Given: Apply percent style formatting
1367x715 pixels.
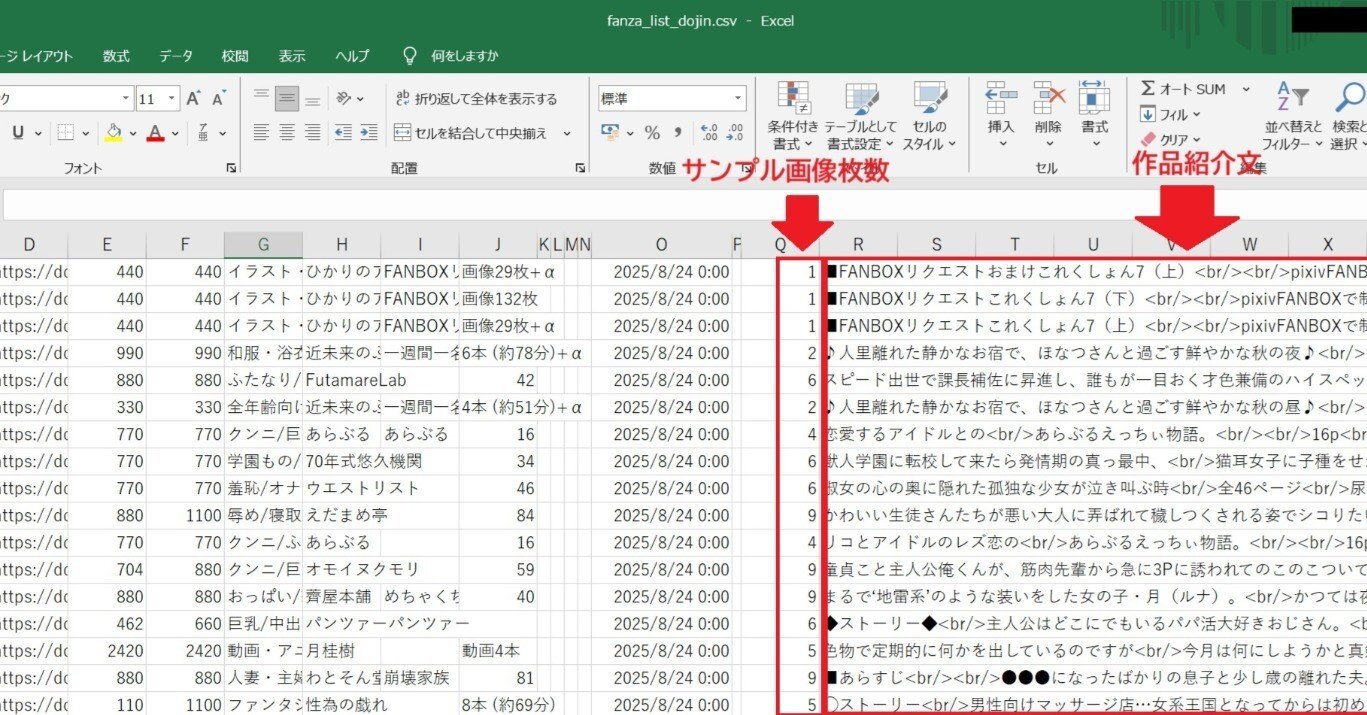Looking at the screenshot, I should click(x=653, y=131).
